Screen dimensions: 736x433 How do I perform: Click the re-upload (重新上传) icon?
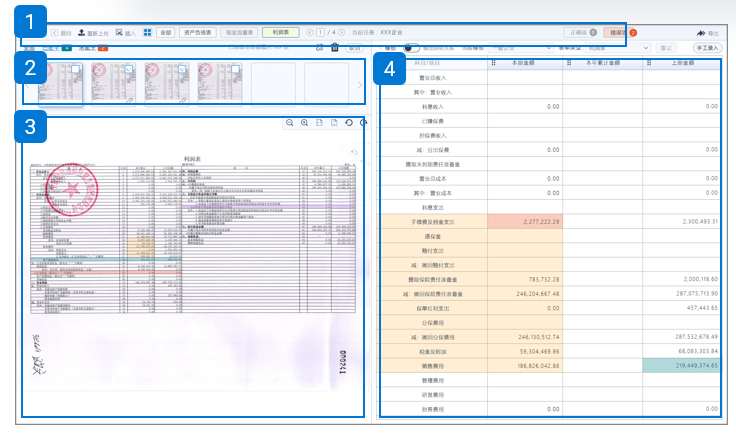coord(82,33)
